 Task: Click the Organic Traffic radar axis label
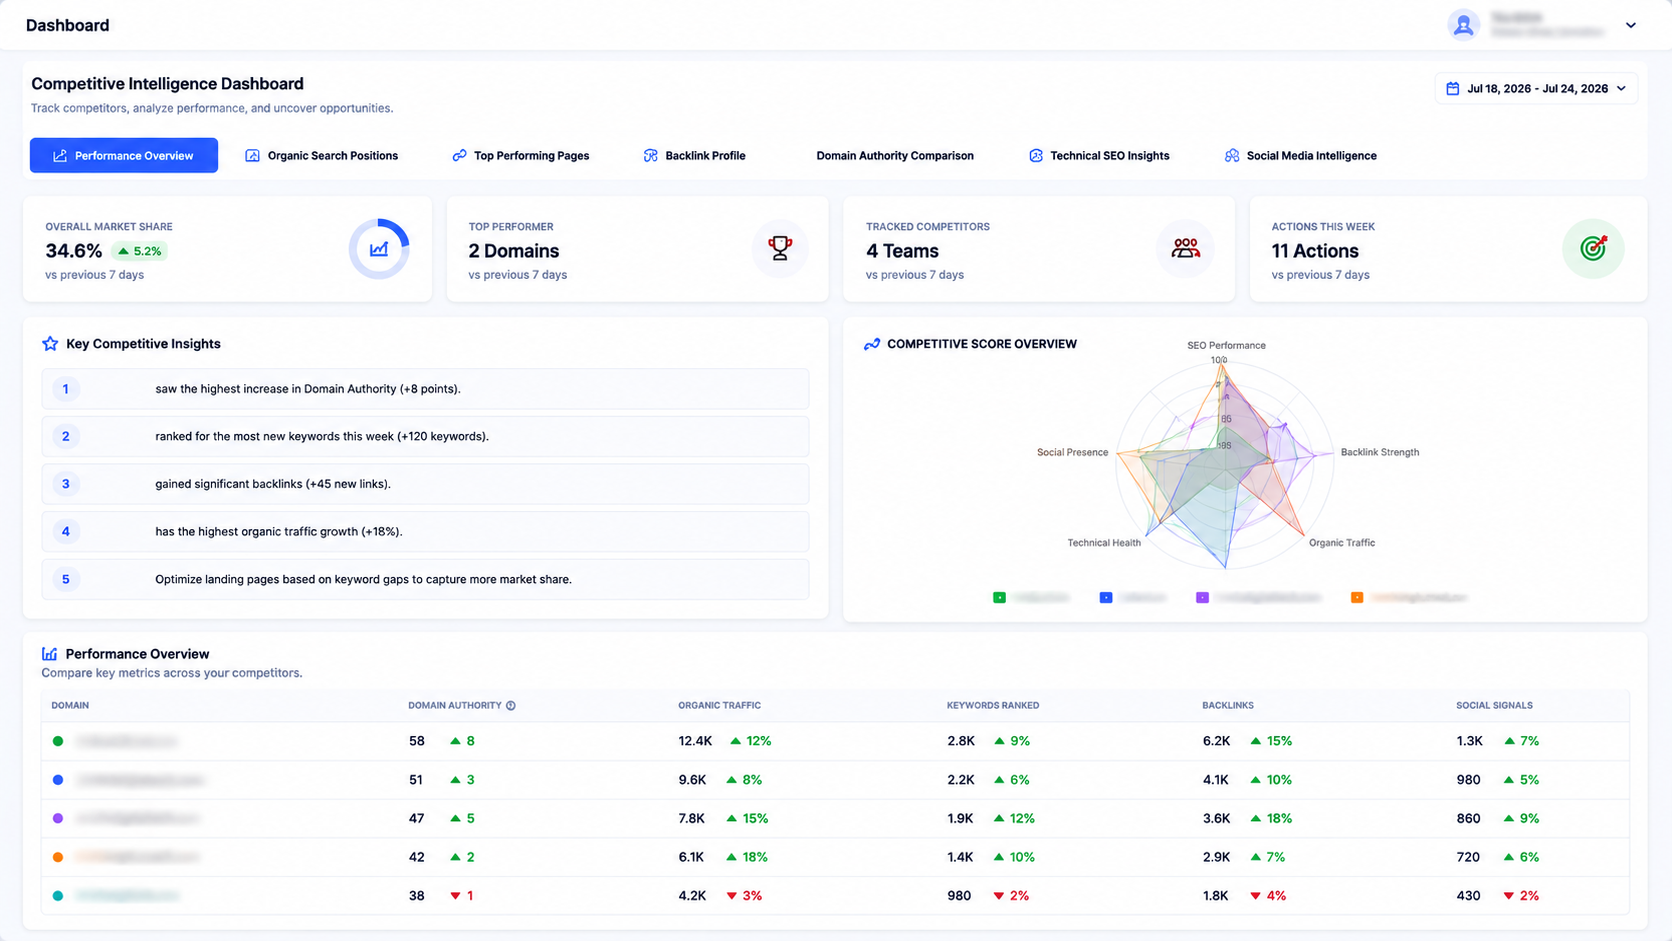click(1342, 543)
